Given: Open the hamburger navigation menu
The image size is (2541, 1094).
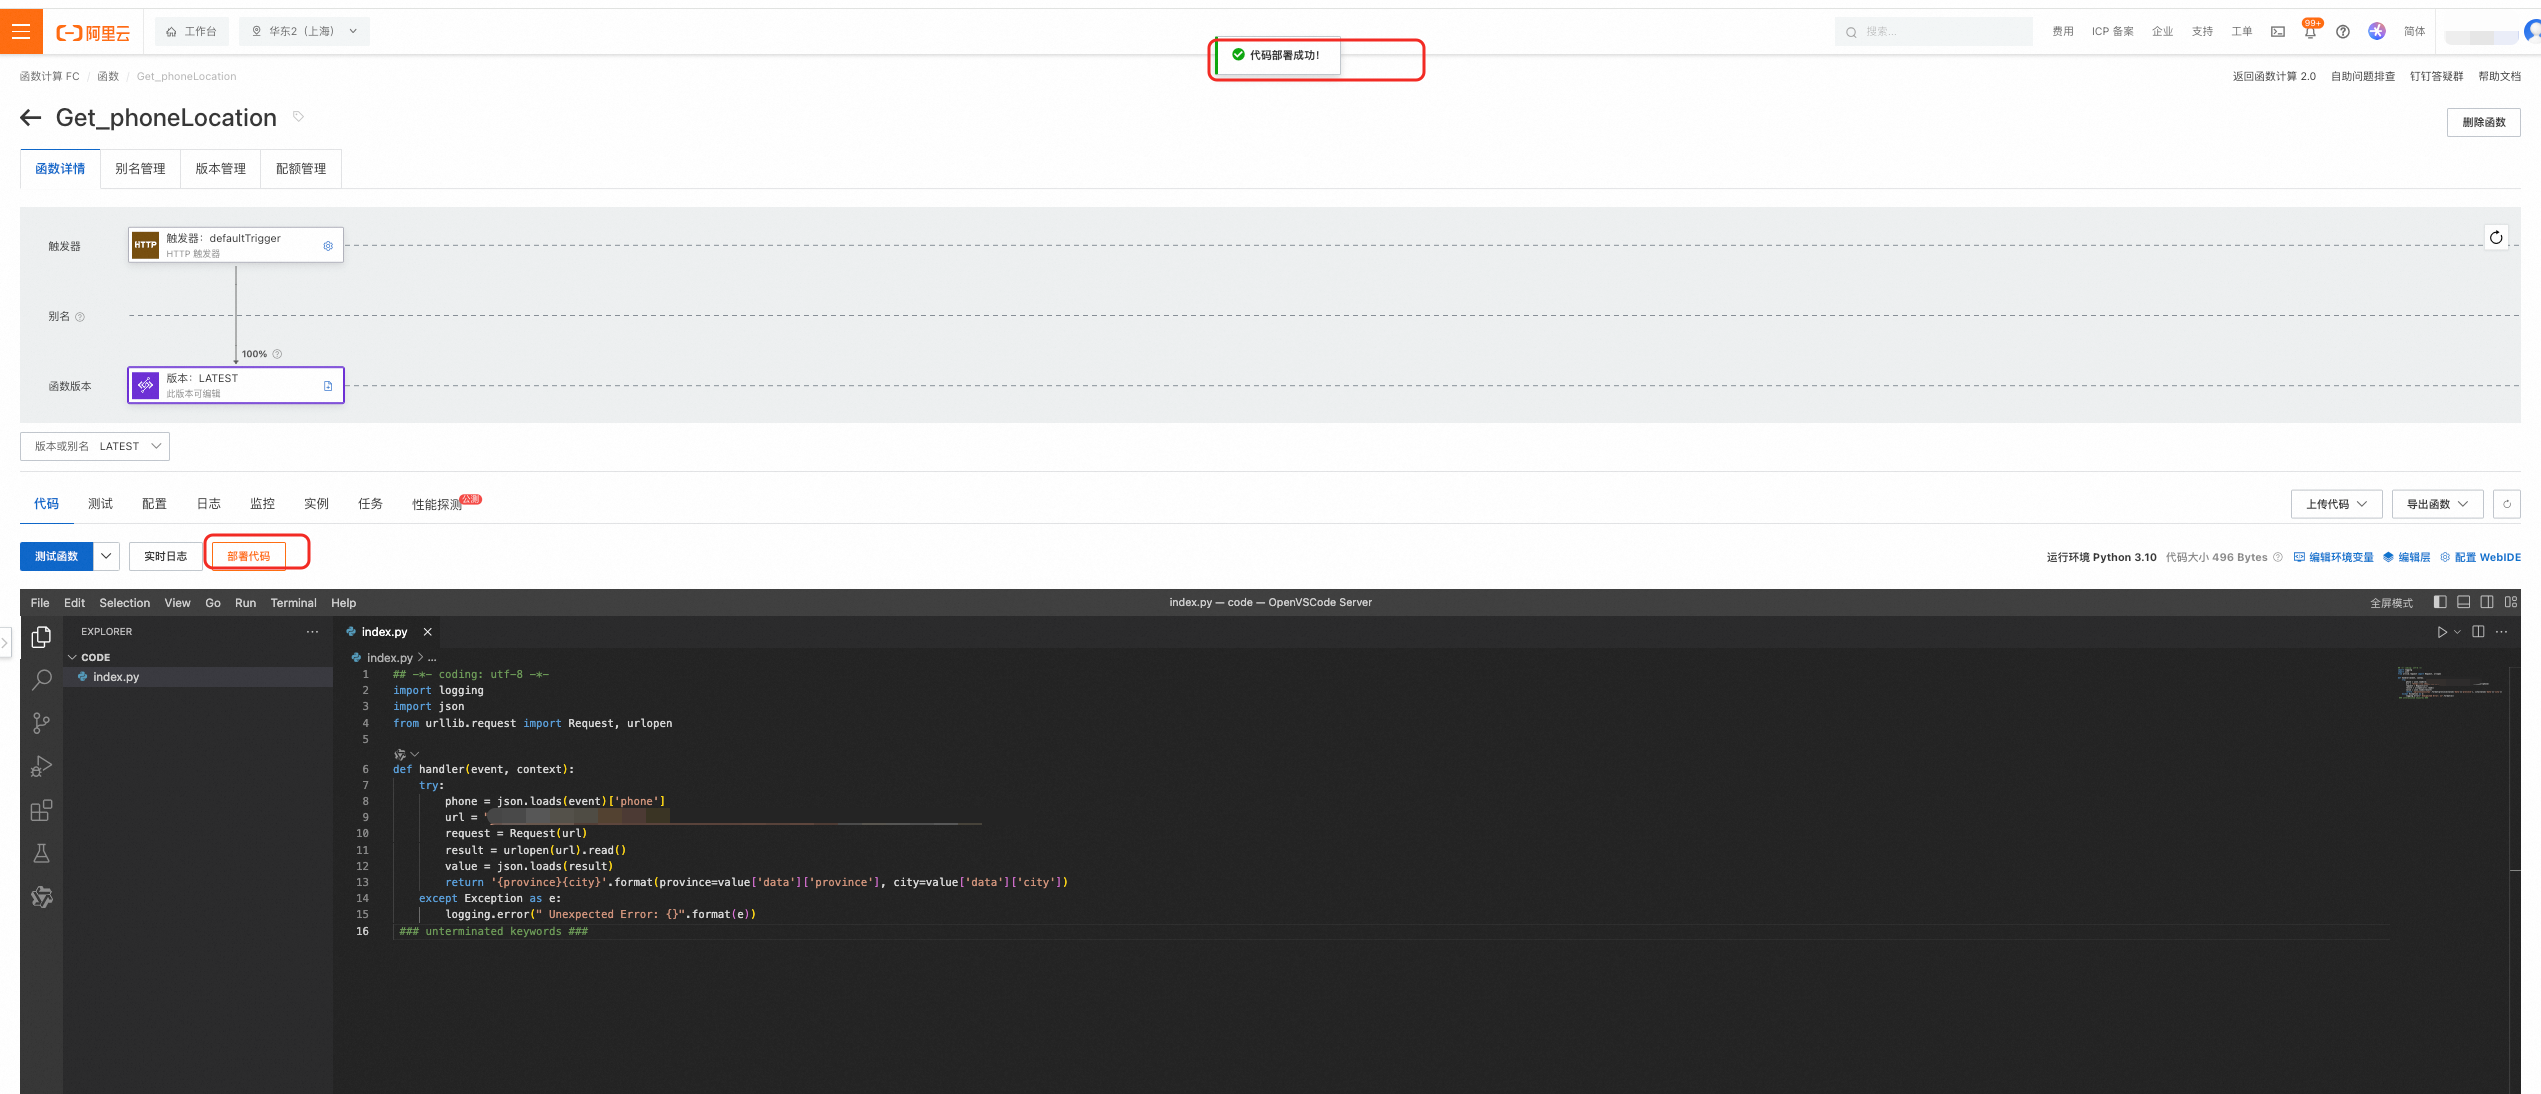Looking at the screenshot, I should point(21,32).
